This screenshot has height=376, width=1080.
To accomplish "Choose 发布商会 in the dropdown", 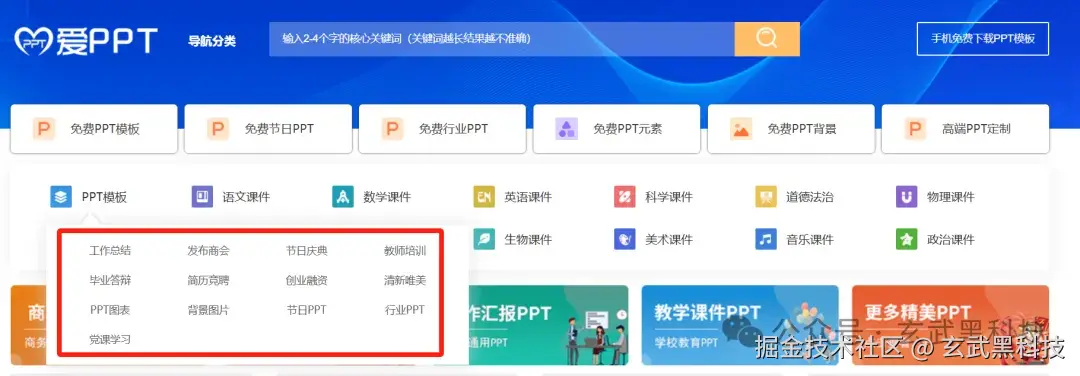I will pyautogui.click(x=209, y=251).
